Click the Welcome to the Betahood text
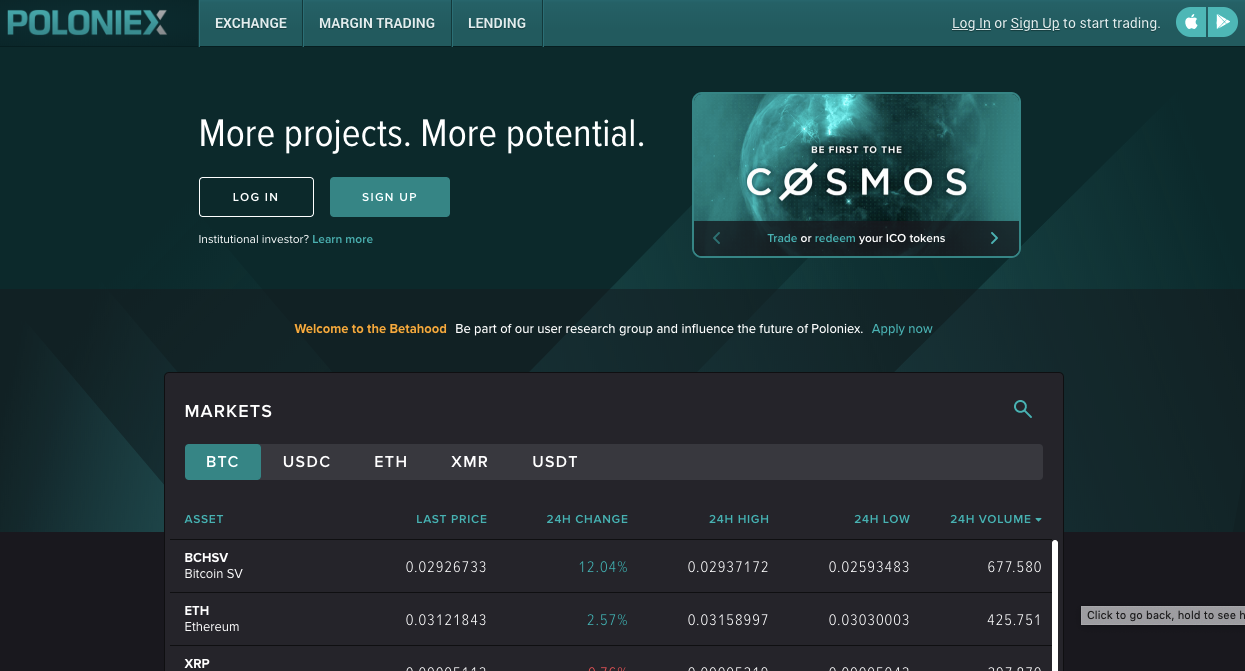The height and width of the screenshot is (671, 1245). coord(370,329)
